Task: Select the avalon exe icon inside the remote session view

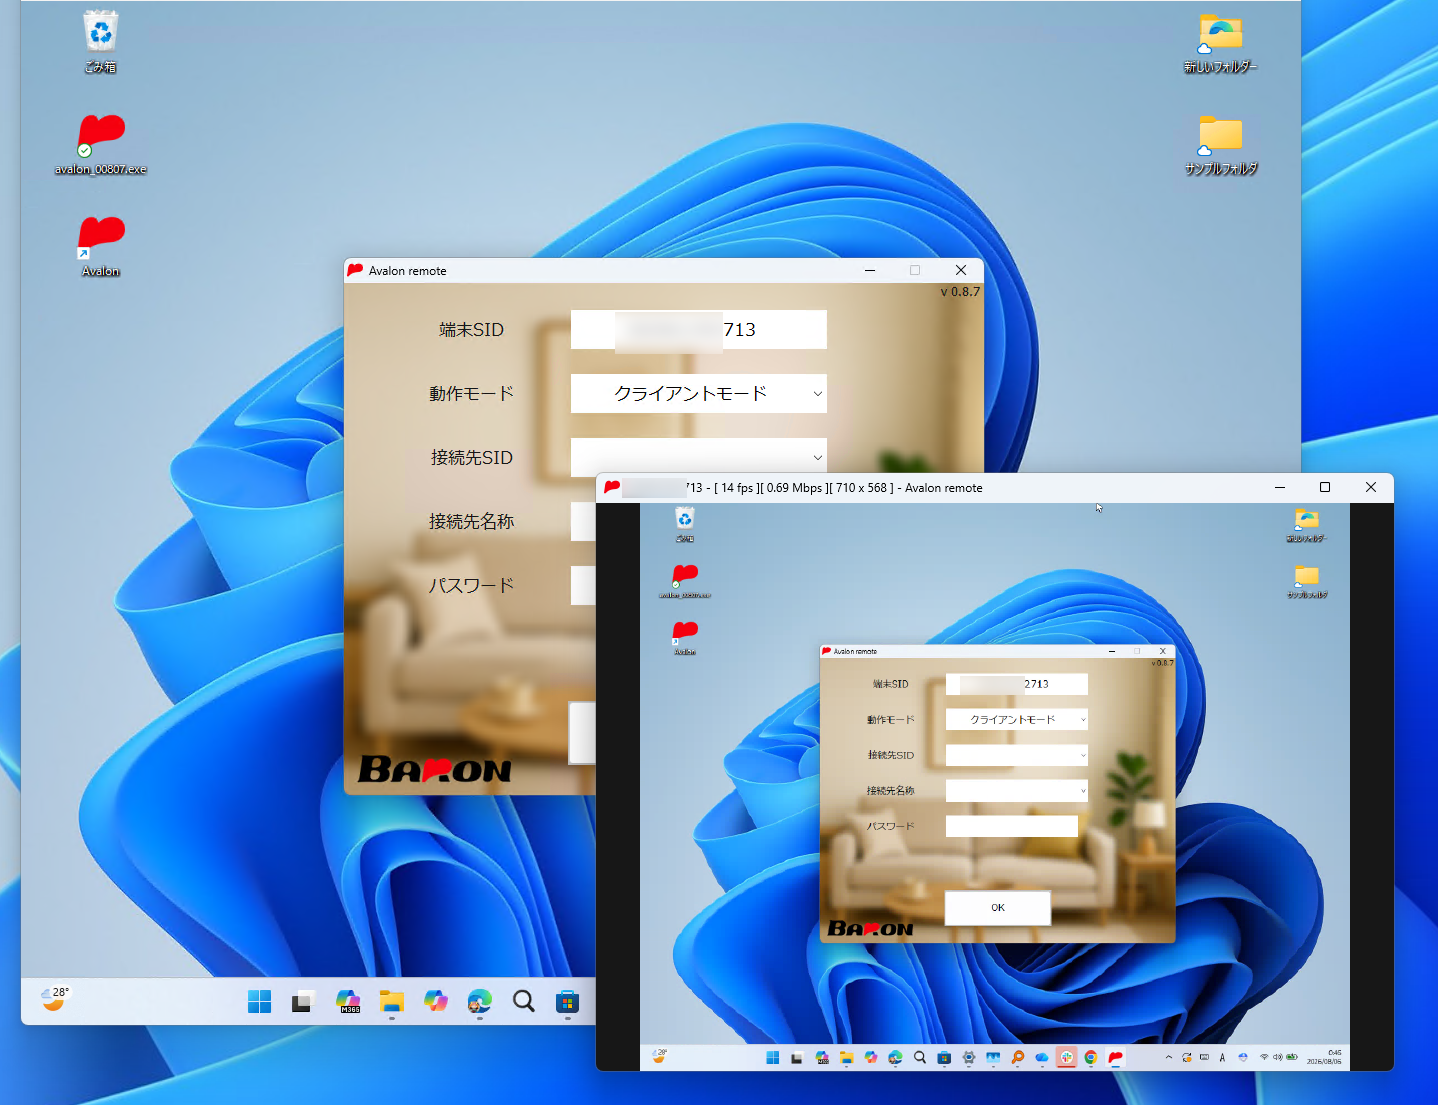Action: click(x=685, y=580)
